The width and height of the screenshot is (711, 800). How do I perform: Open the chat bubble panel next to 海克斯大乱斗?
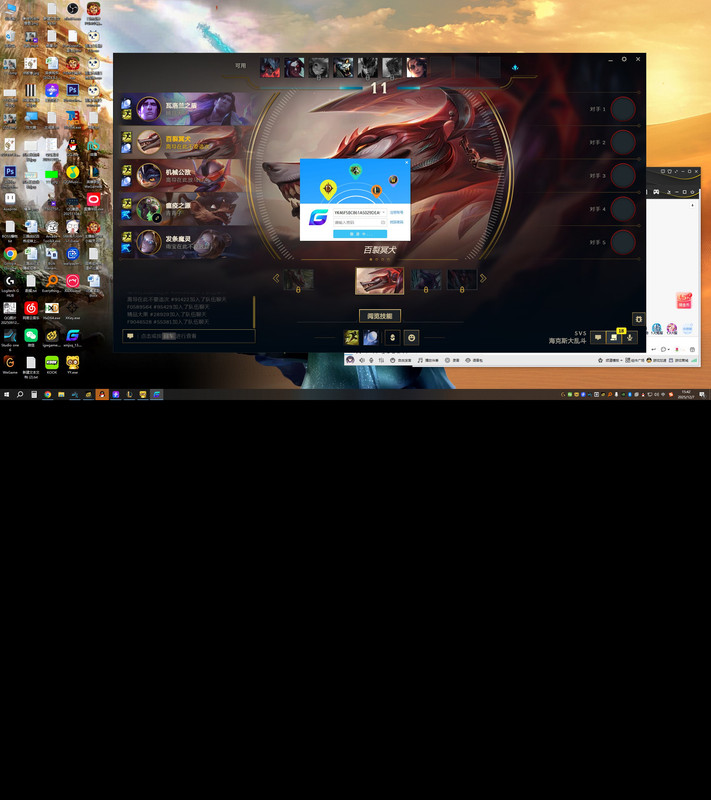598,337
